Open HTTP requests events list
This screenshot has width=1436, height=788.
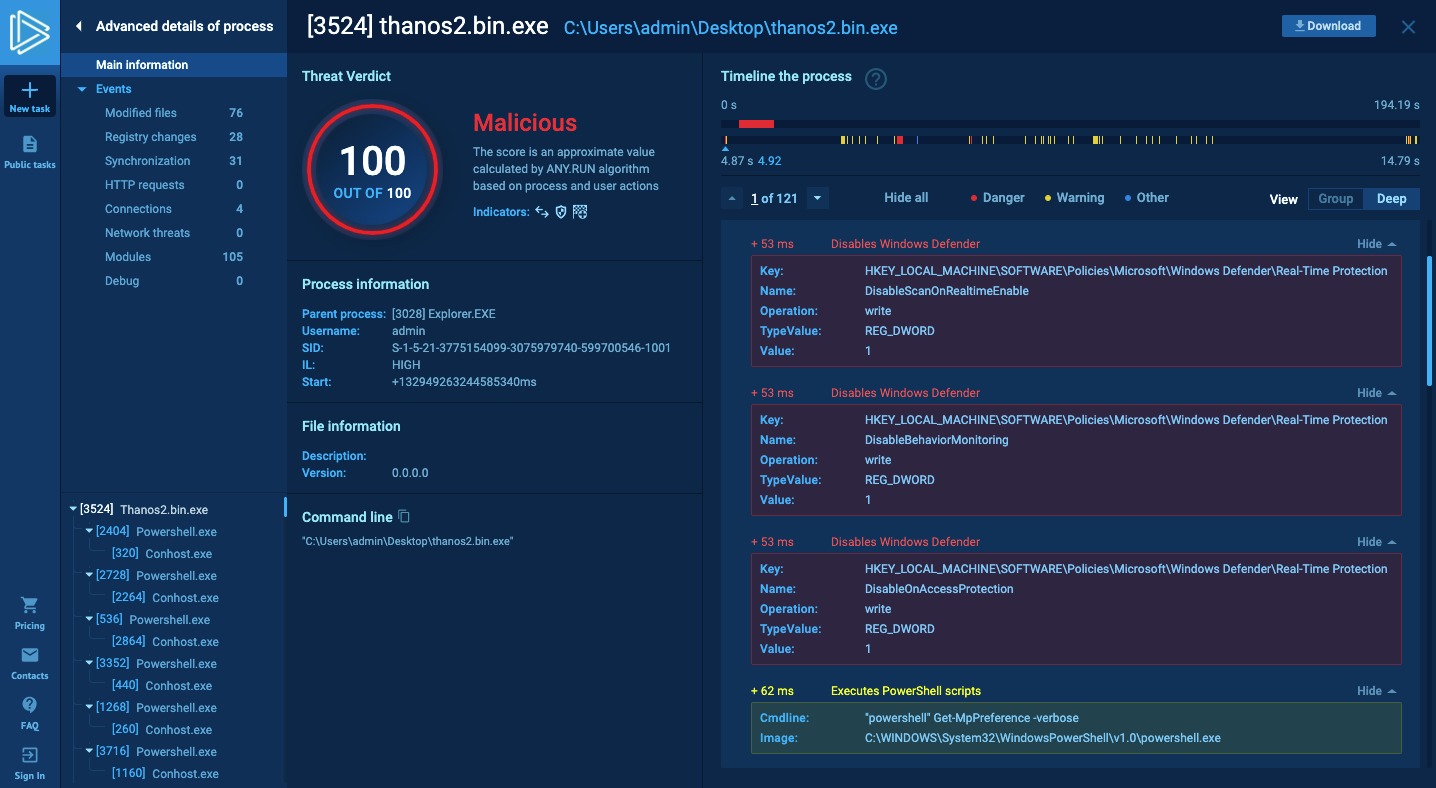174,185
